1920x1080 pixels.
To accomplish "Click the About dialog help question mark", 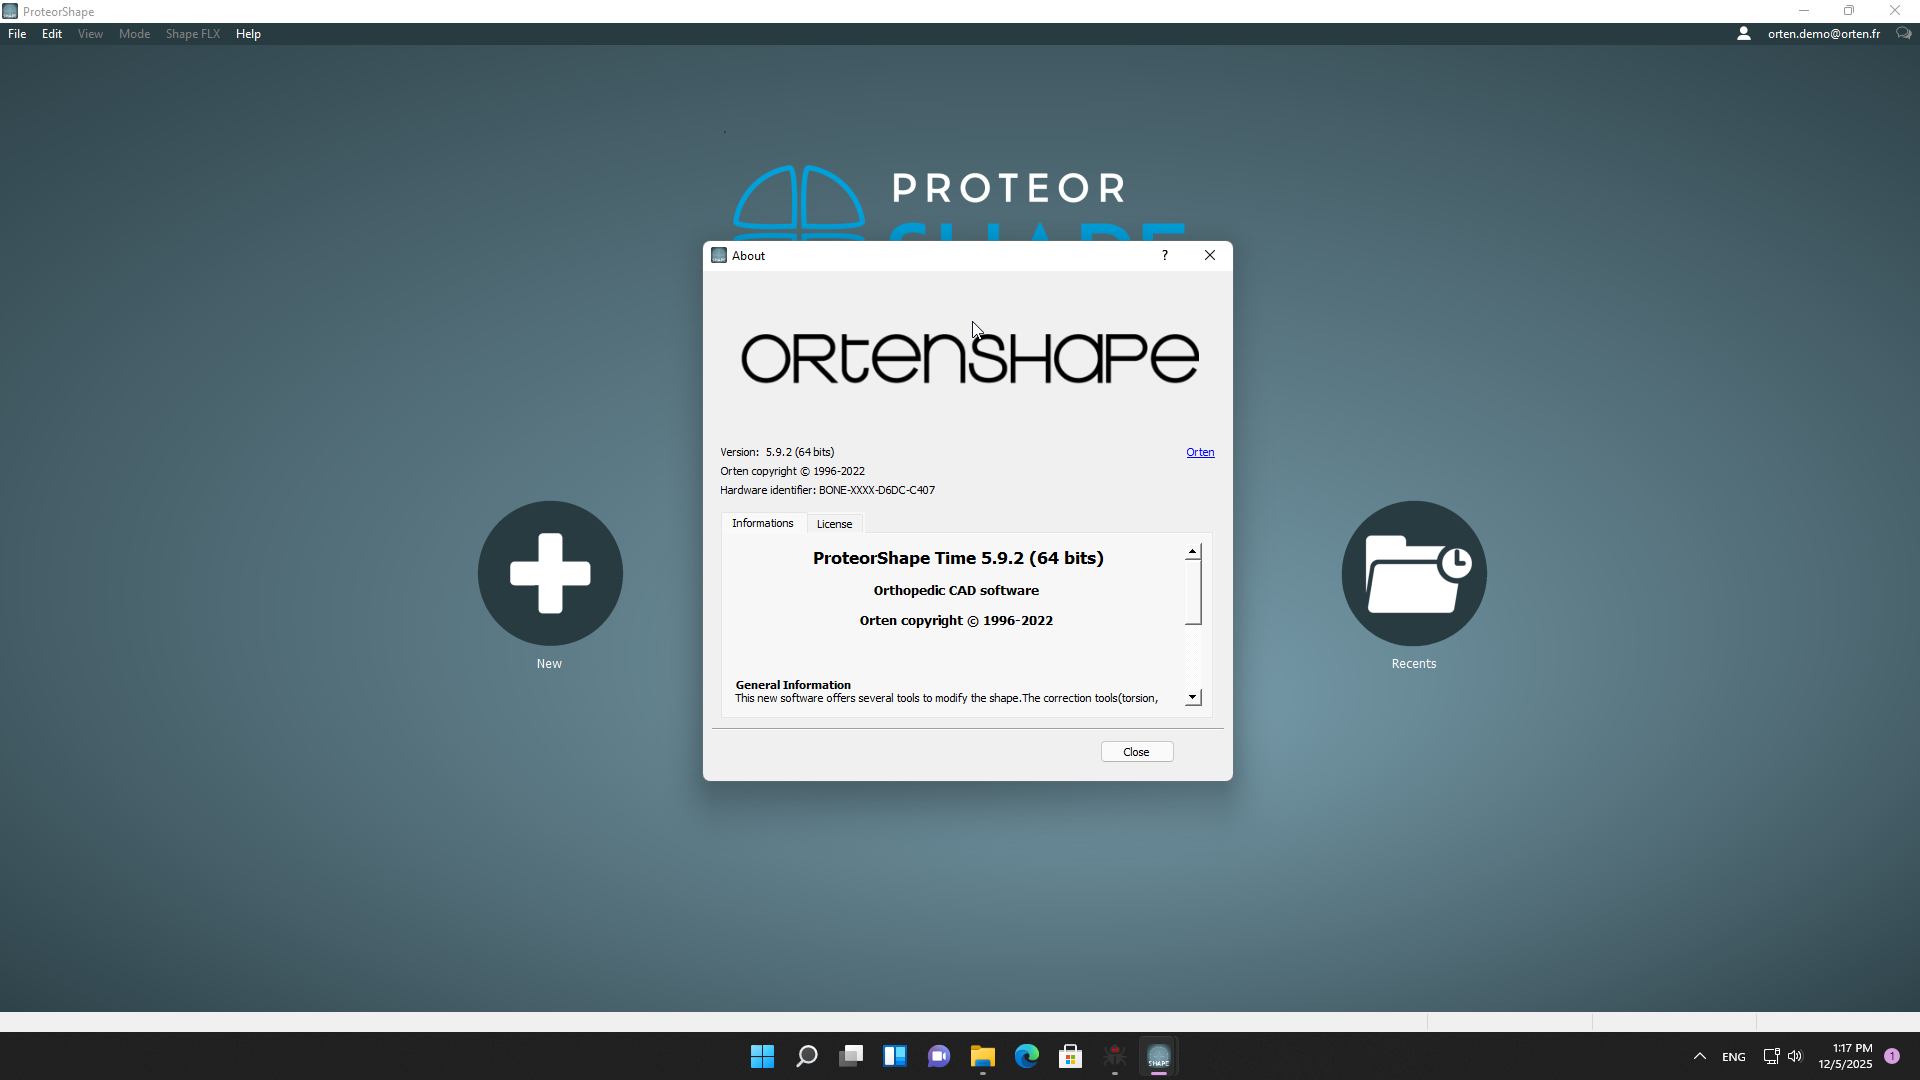I will point(1165,256).
